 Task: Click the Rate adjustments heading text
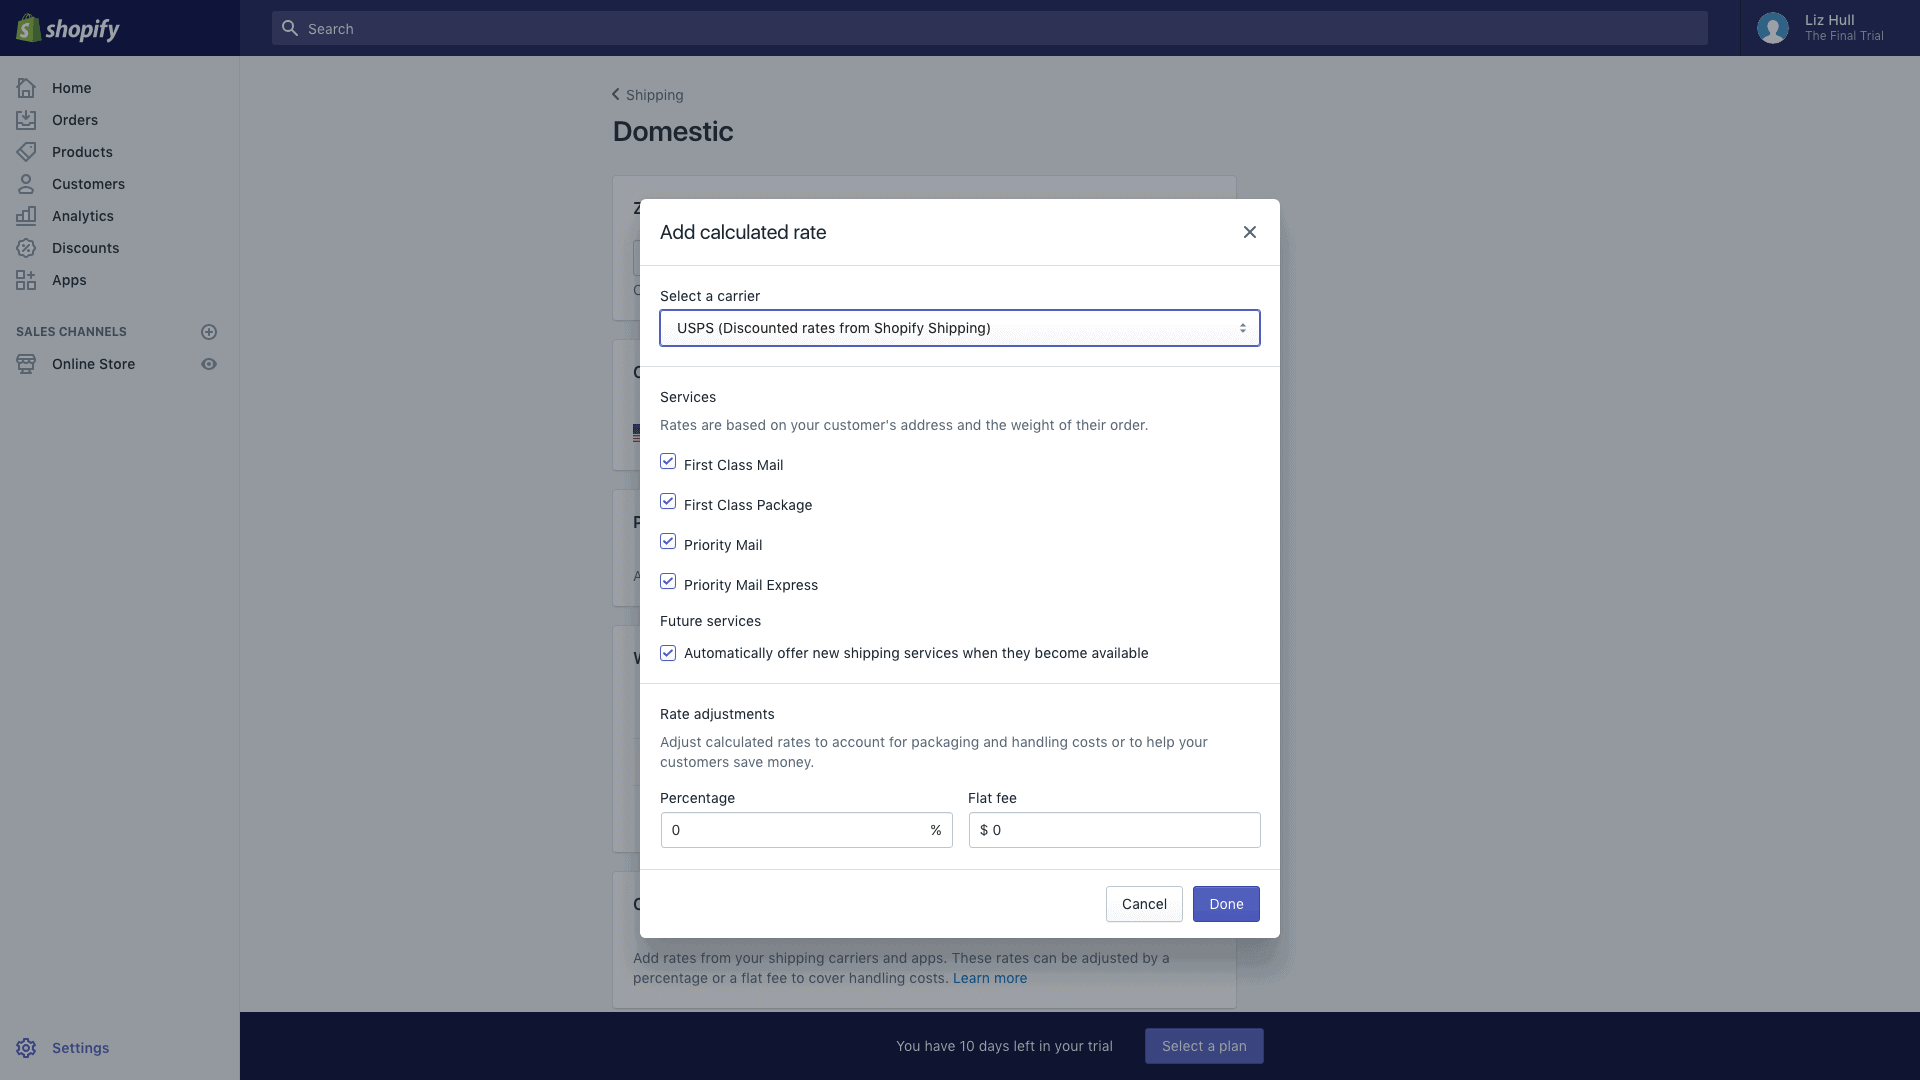717,714
